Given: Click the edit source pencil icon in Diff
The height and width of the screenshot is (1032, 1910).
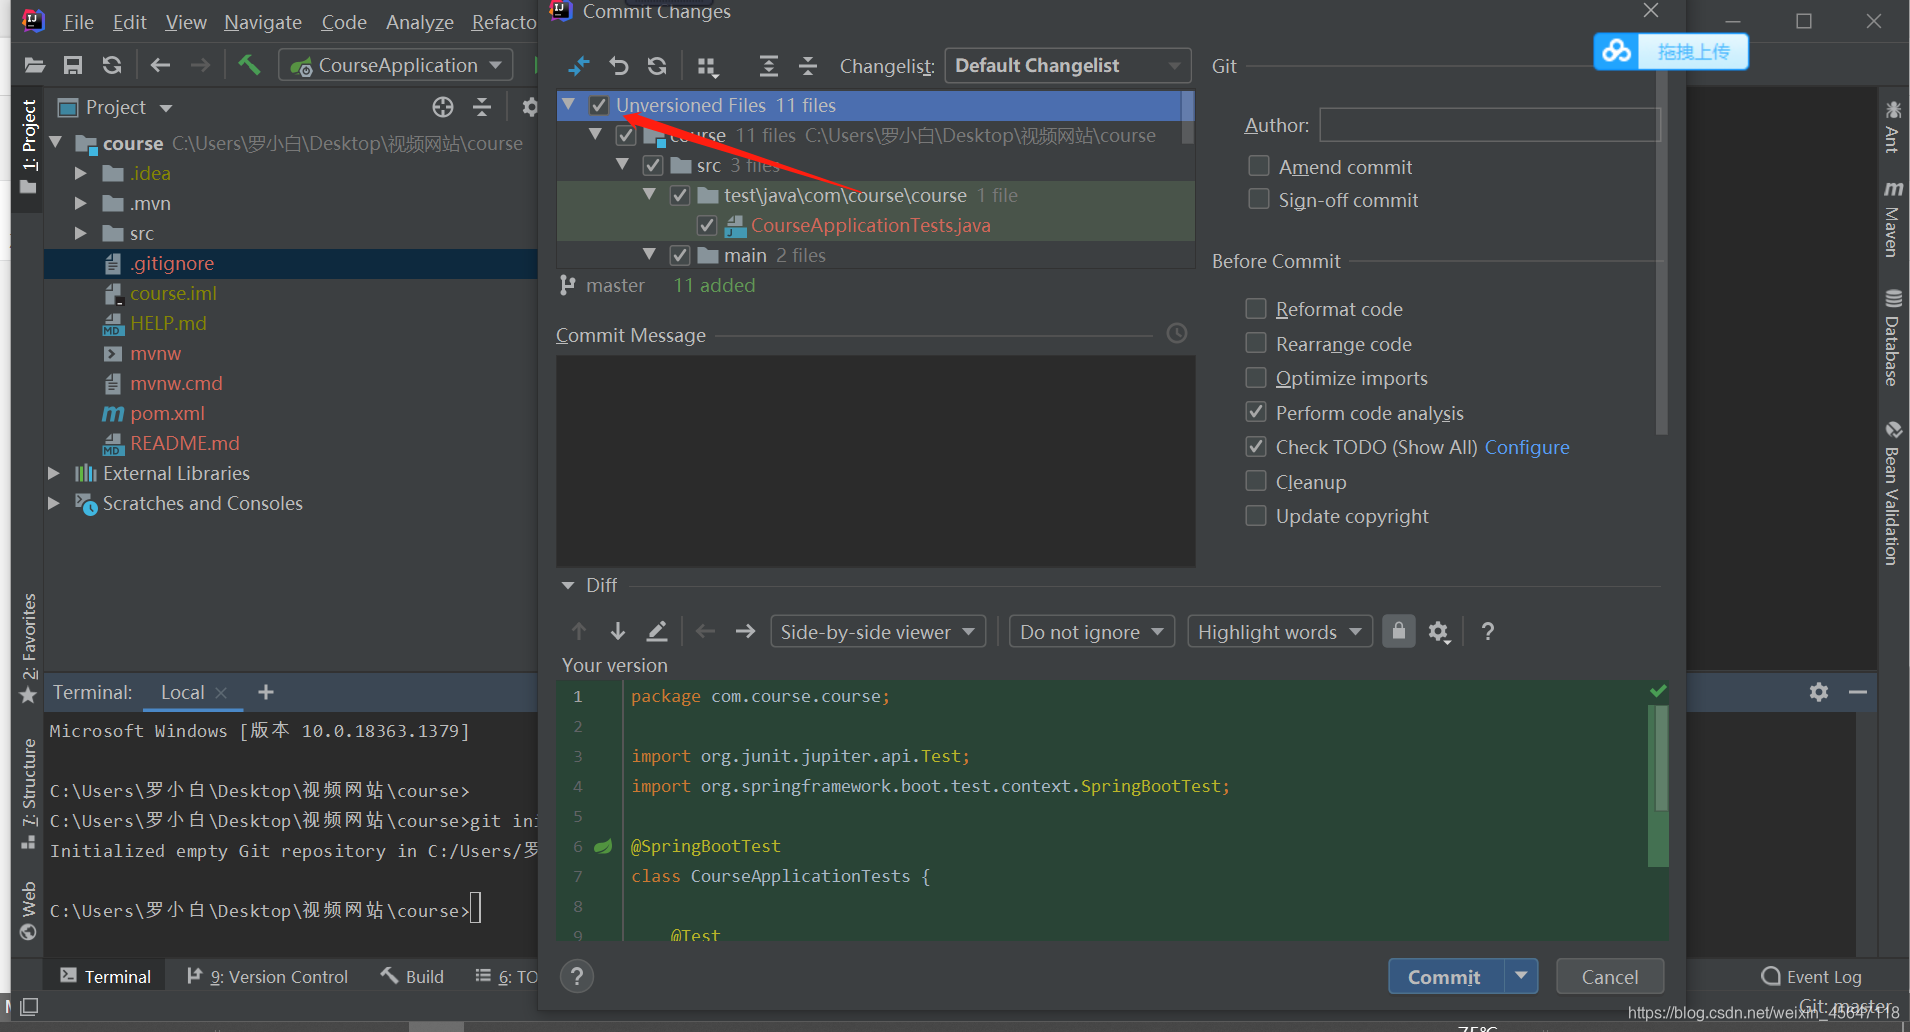Looking at the screenshot, I should point(657,631).
